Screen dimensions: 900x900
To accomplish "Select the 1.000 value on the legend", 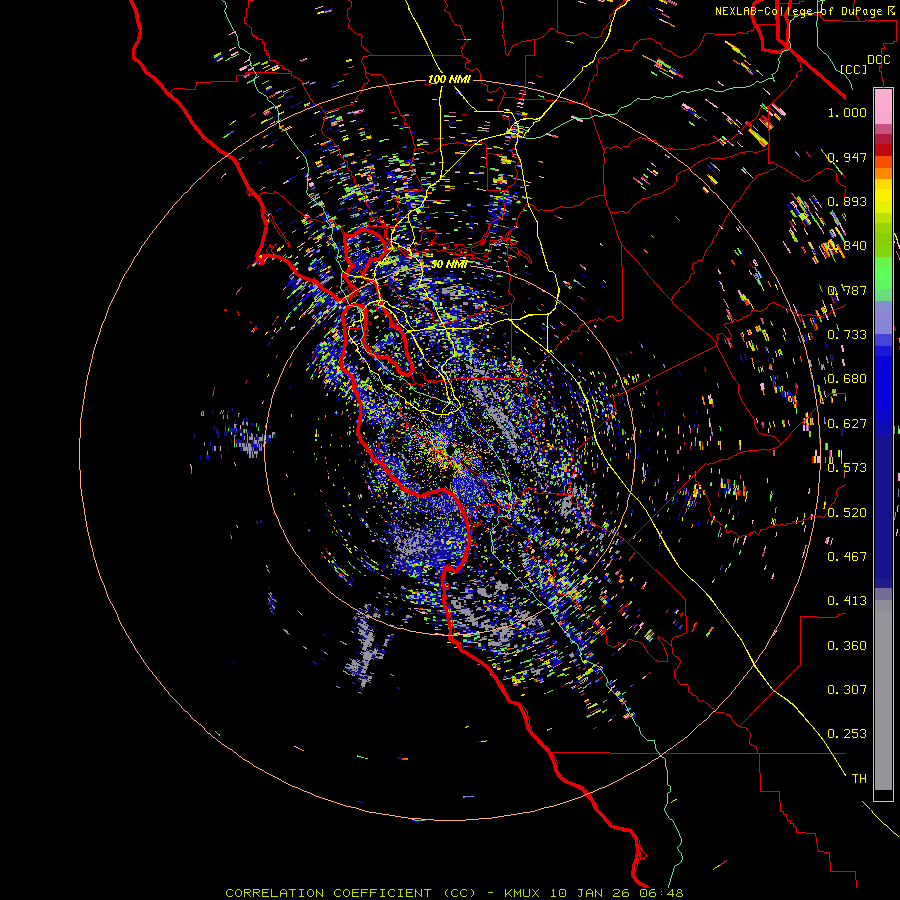I will pos(847,112).
